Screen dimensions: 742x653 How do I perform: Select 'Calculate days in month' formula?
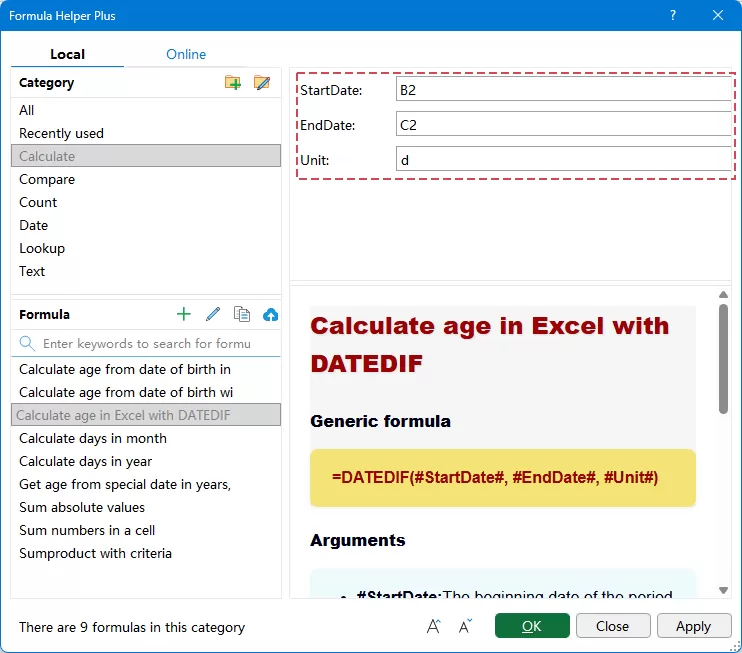(x=146, y=438)
